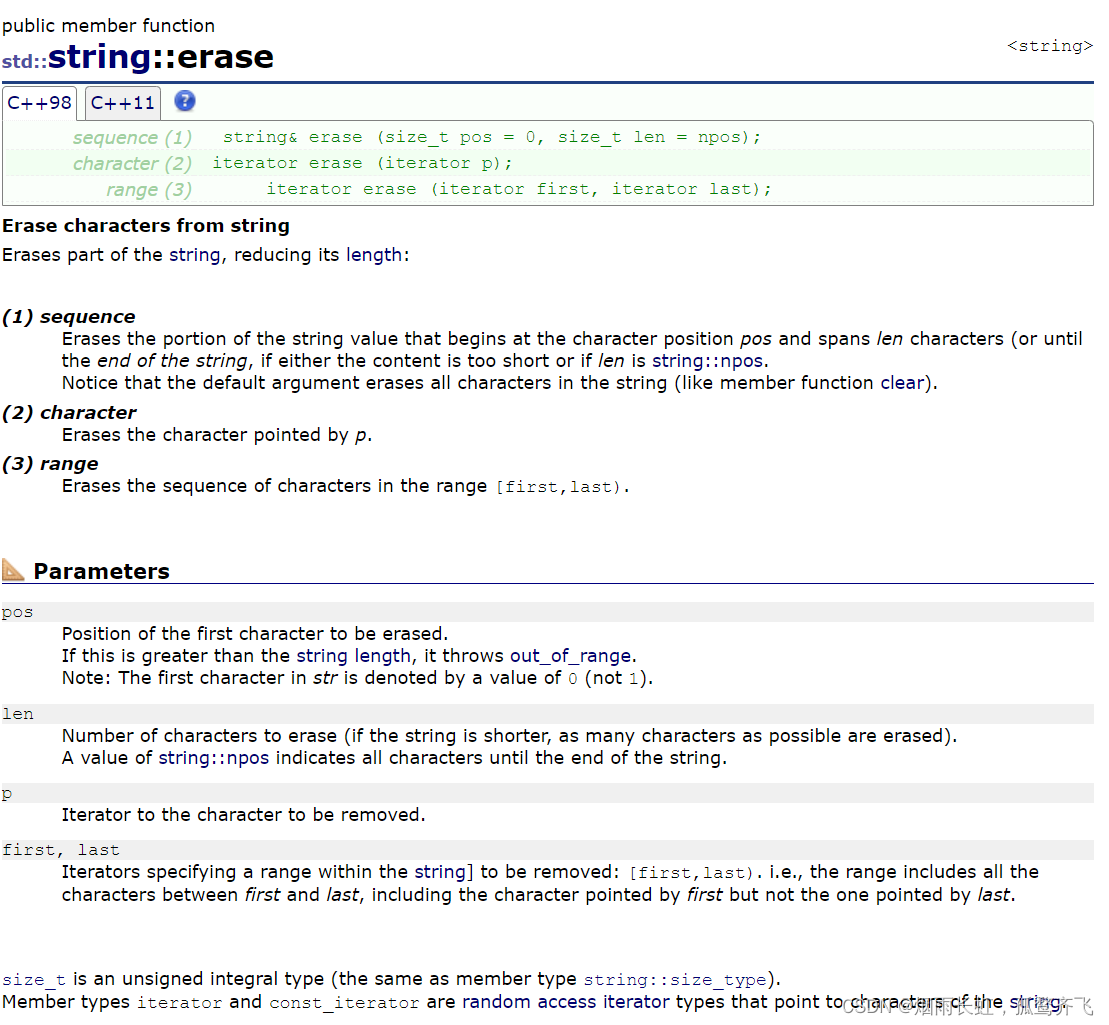Switch to the C++11 tab
Screen dimensions: 1109x1025
tap(122, 102)
